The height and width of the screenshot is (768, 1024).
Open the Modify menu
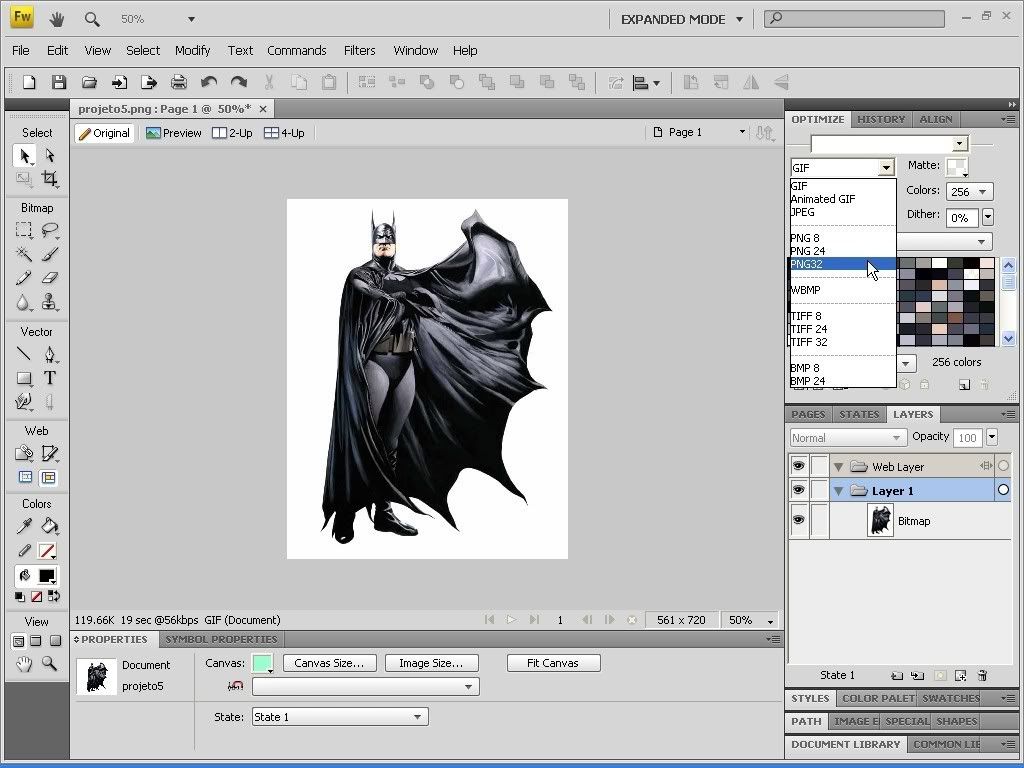click(x=192, y=50)
